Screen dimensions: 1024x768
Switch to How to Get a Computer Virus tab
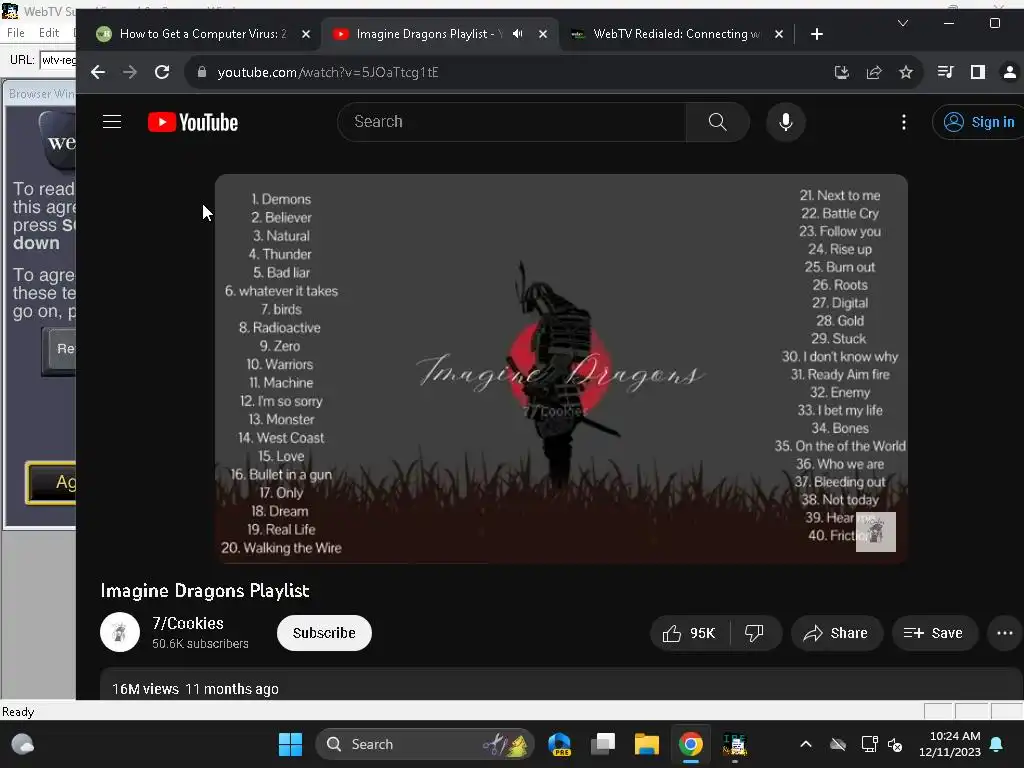[202, 34]
